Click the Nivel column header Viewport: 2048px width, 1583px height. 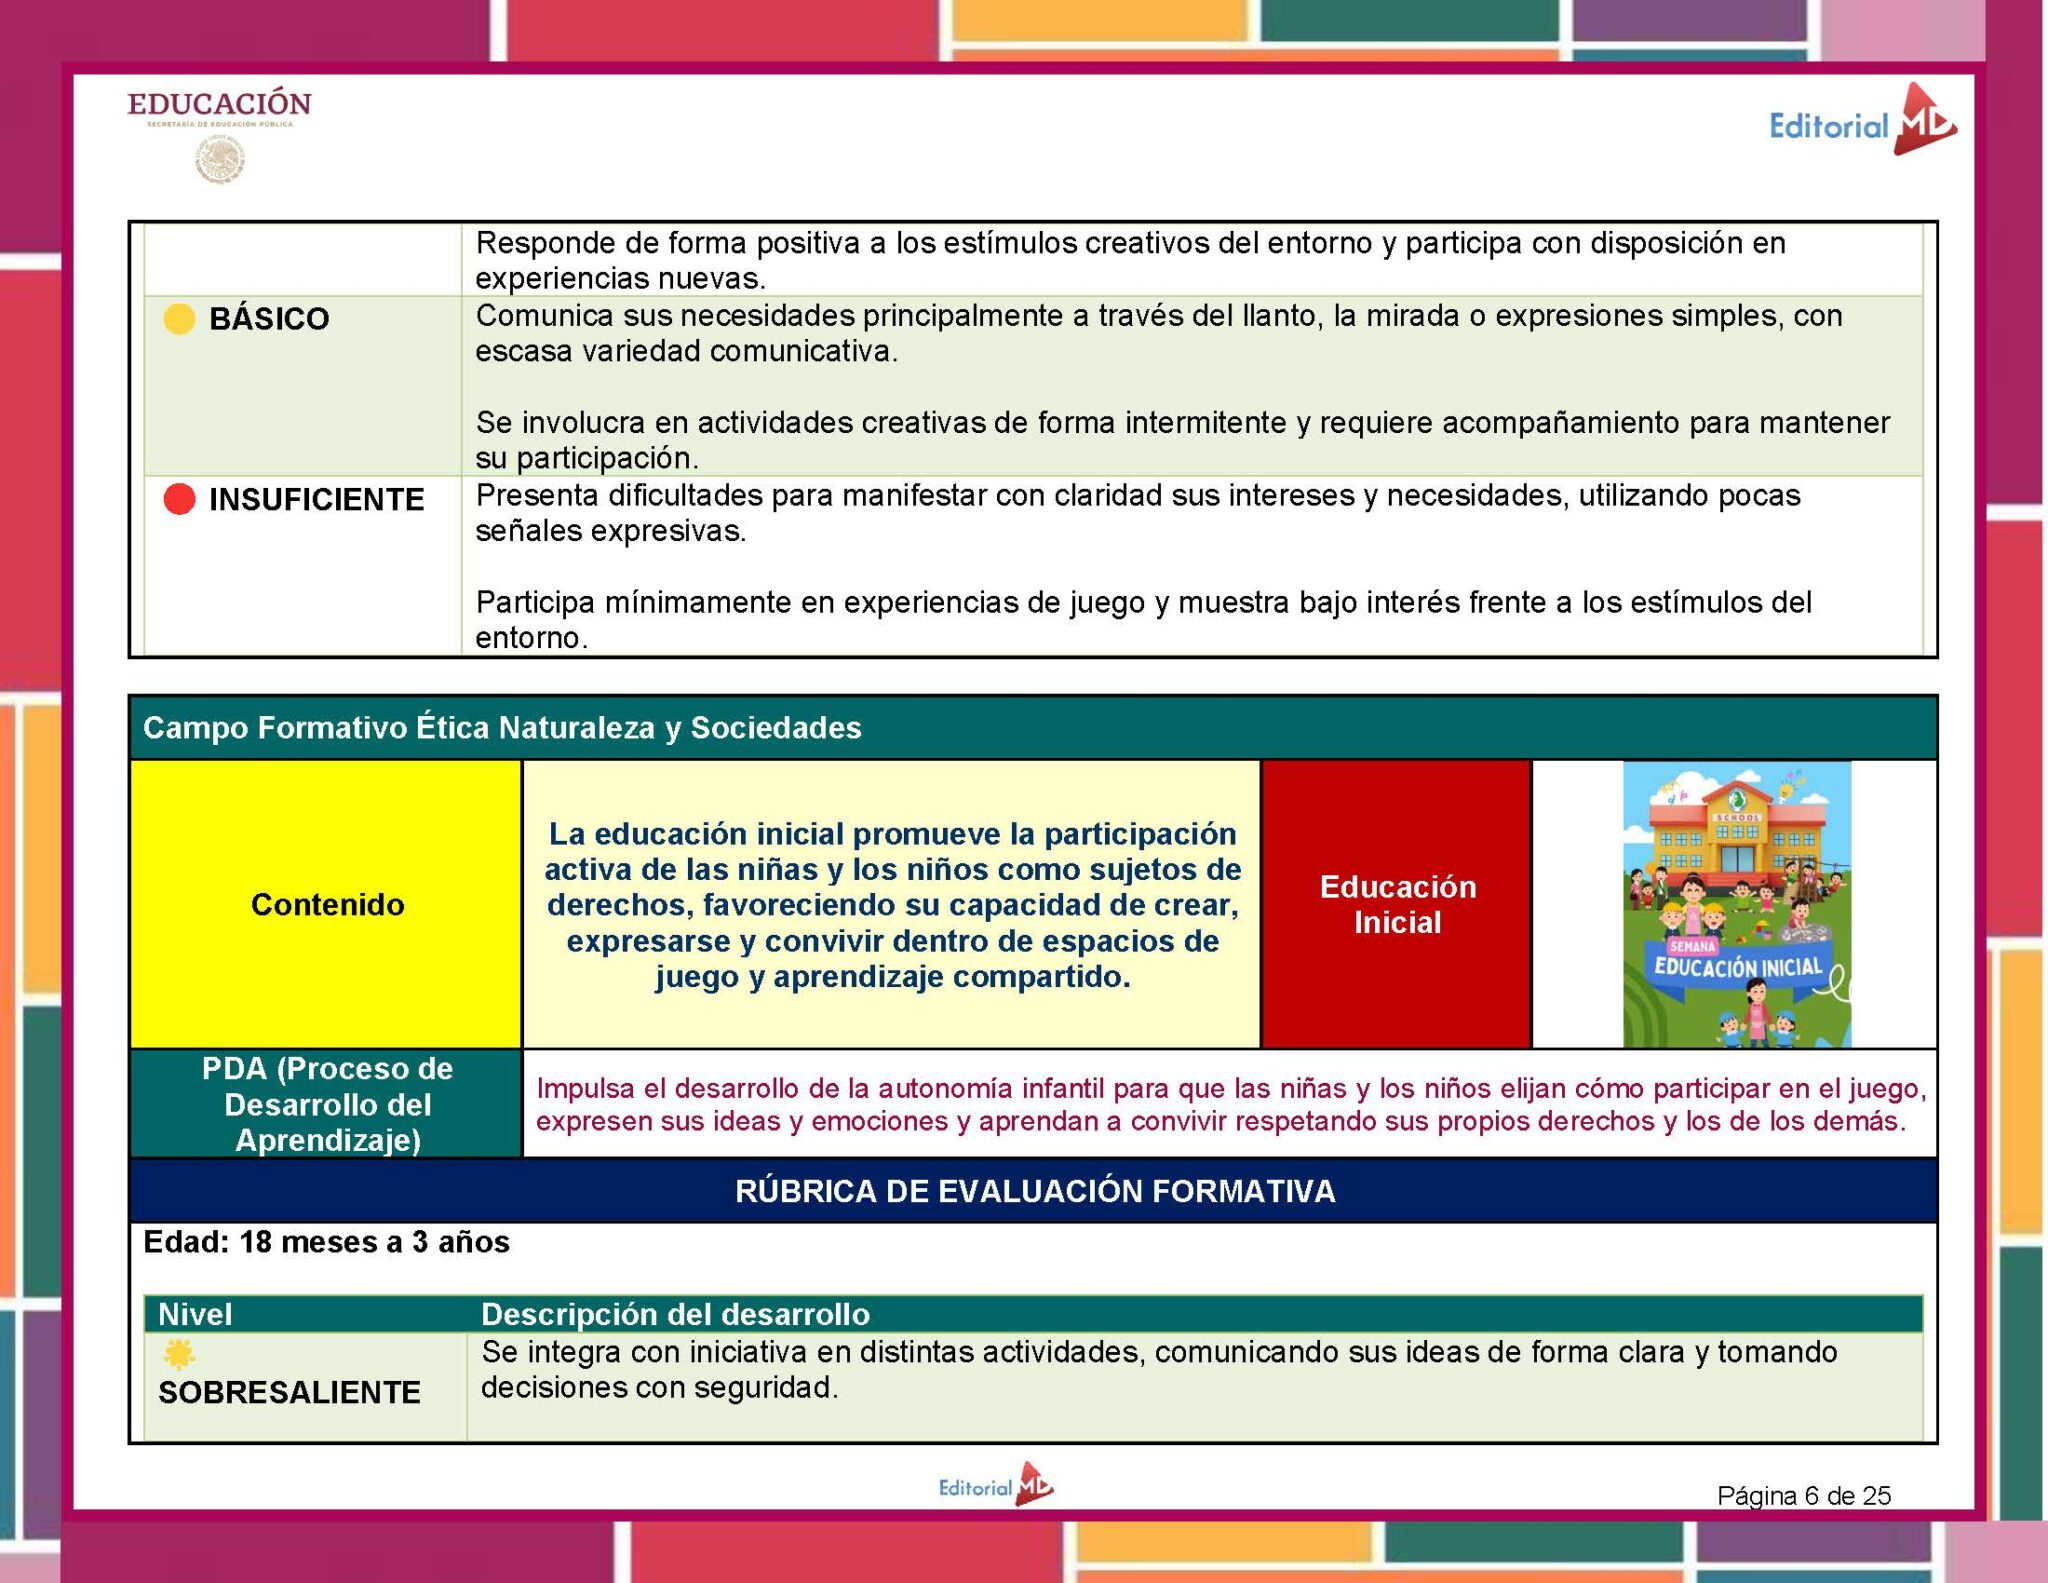[195, 1314]
